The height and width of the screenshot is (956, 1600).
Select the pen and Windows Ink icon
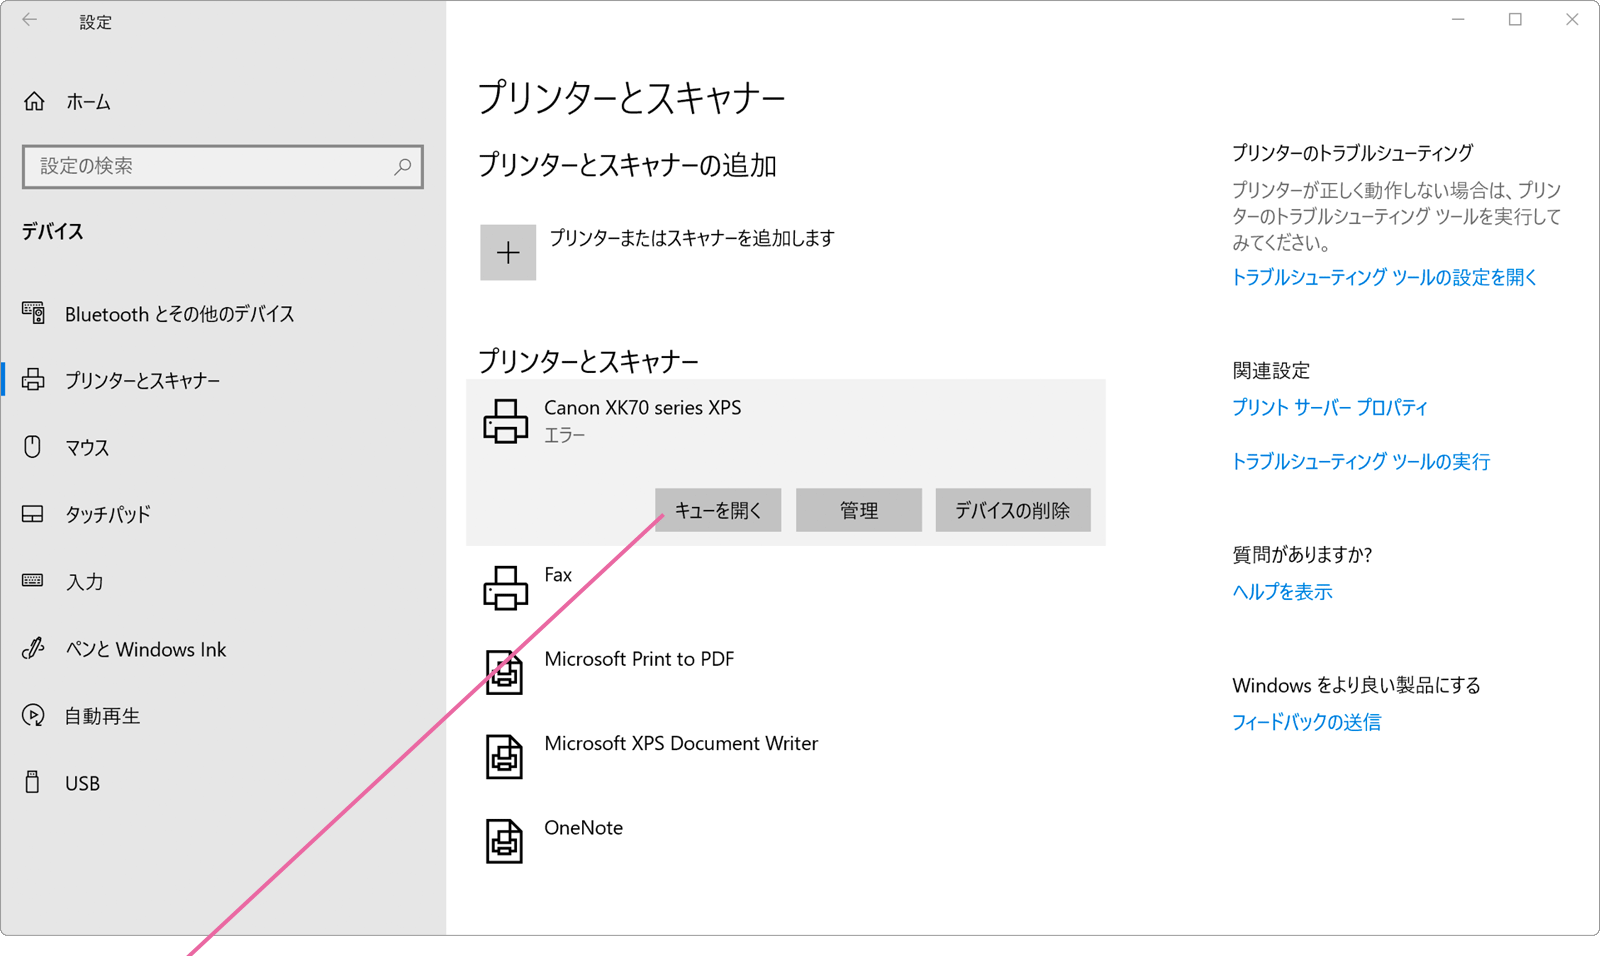coord(33,648)
